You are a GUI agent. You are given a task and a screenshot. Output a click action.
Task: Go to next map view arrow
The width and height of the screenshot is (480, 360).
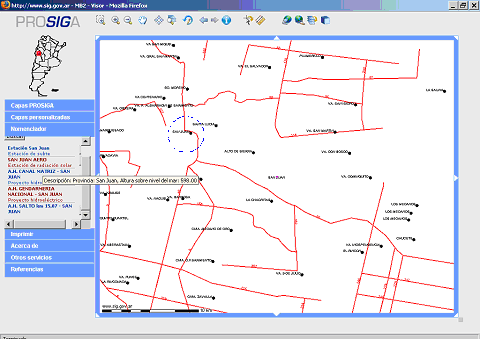(x=215, y=20)
